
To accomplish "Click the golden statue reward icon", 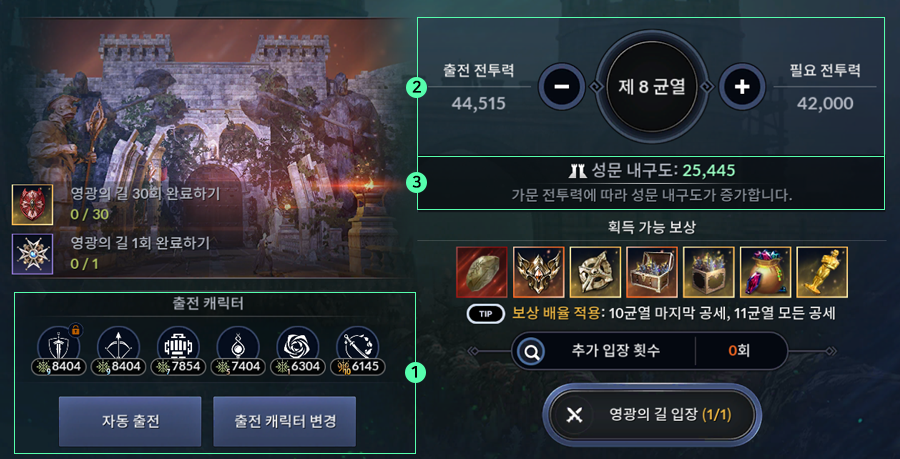I will click(x=823, y=272).
